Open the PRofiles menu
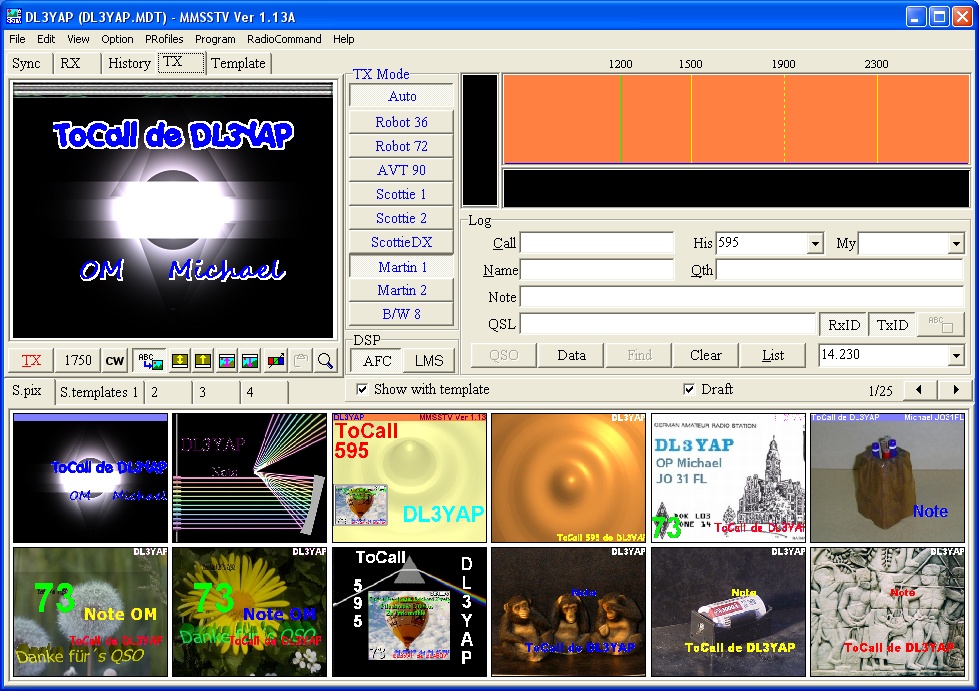The width and height of the screenshot is (979, 691). coord(164,39)
